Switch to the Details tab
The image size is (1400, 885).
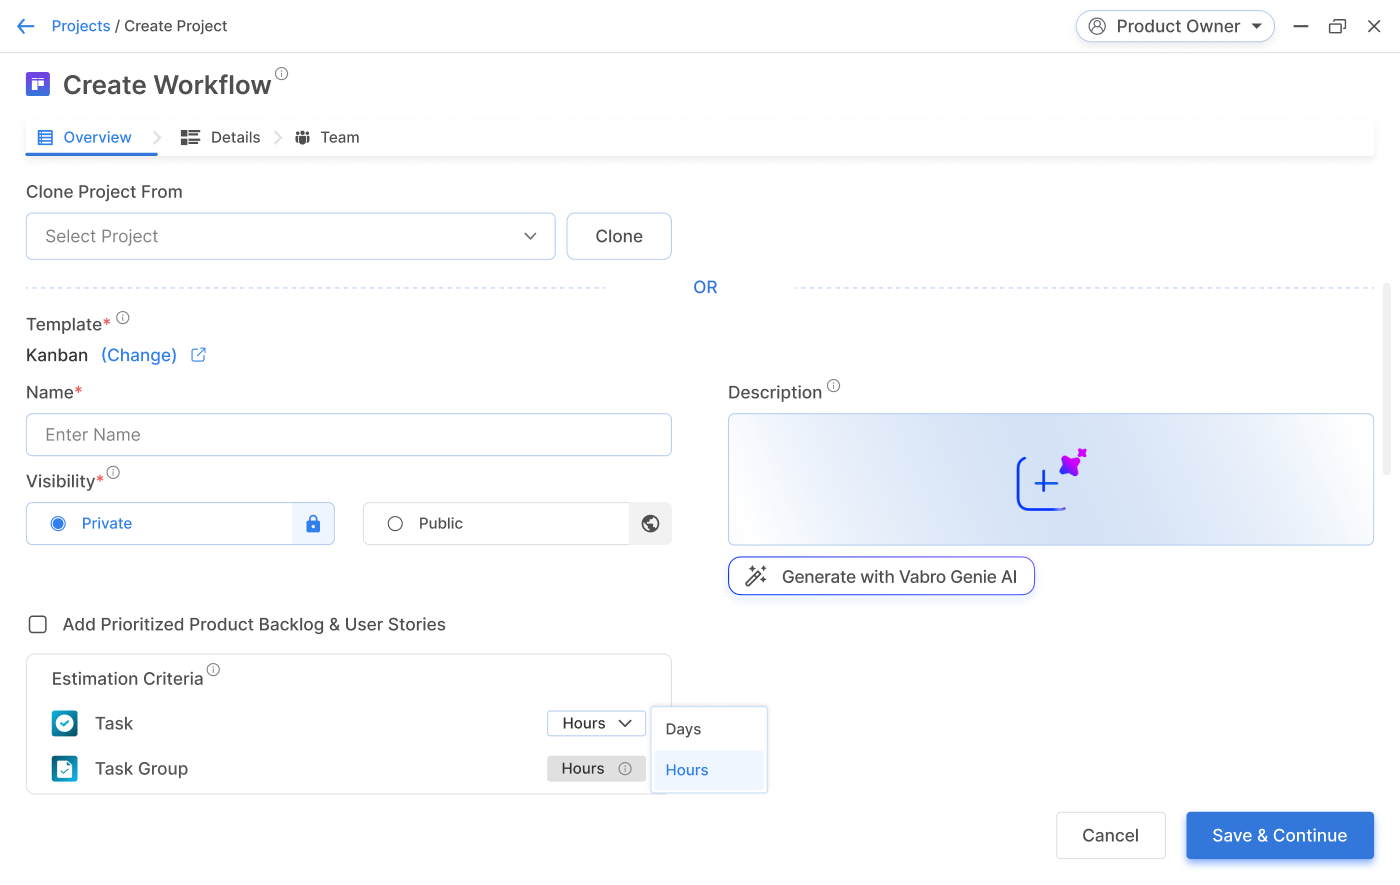pyautogui.click(x=221, y=137)
